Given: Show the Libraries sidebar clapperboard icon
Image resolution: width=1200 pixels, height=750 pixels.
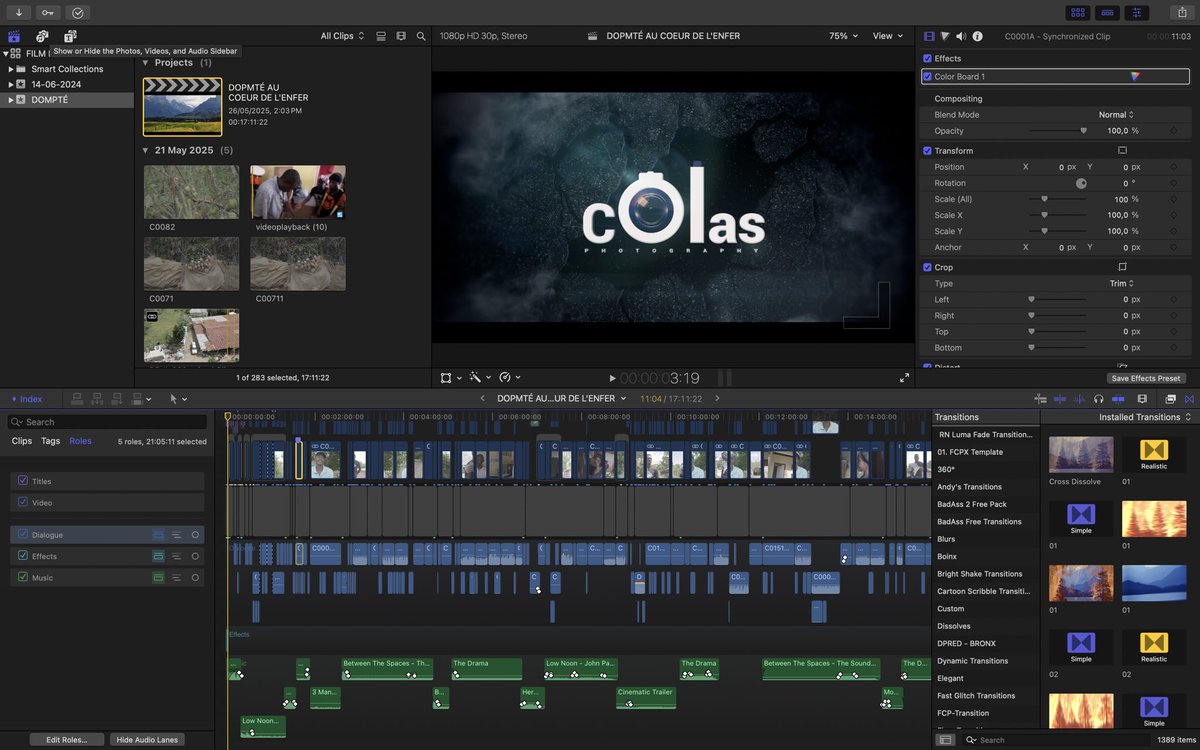Looking at the screenshot, I should (14, 36).
